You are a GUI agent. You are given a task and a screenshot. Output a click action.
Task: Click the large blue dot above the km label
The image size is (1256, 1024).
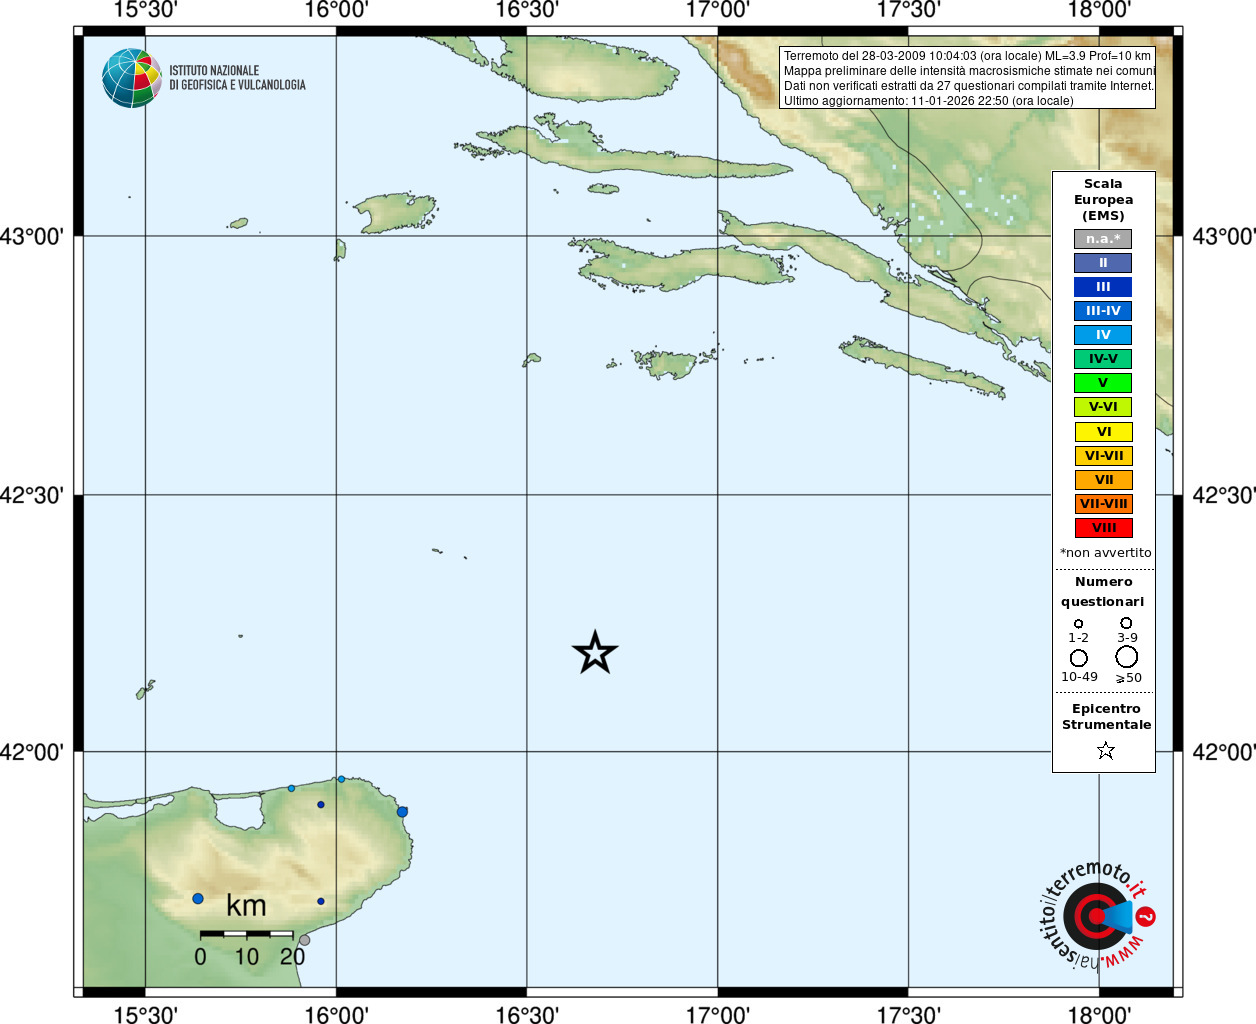[x=198, y=899]
